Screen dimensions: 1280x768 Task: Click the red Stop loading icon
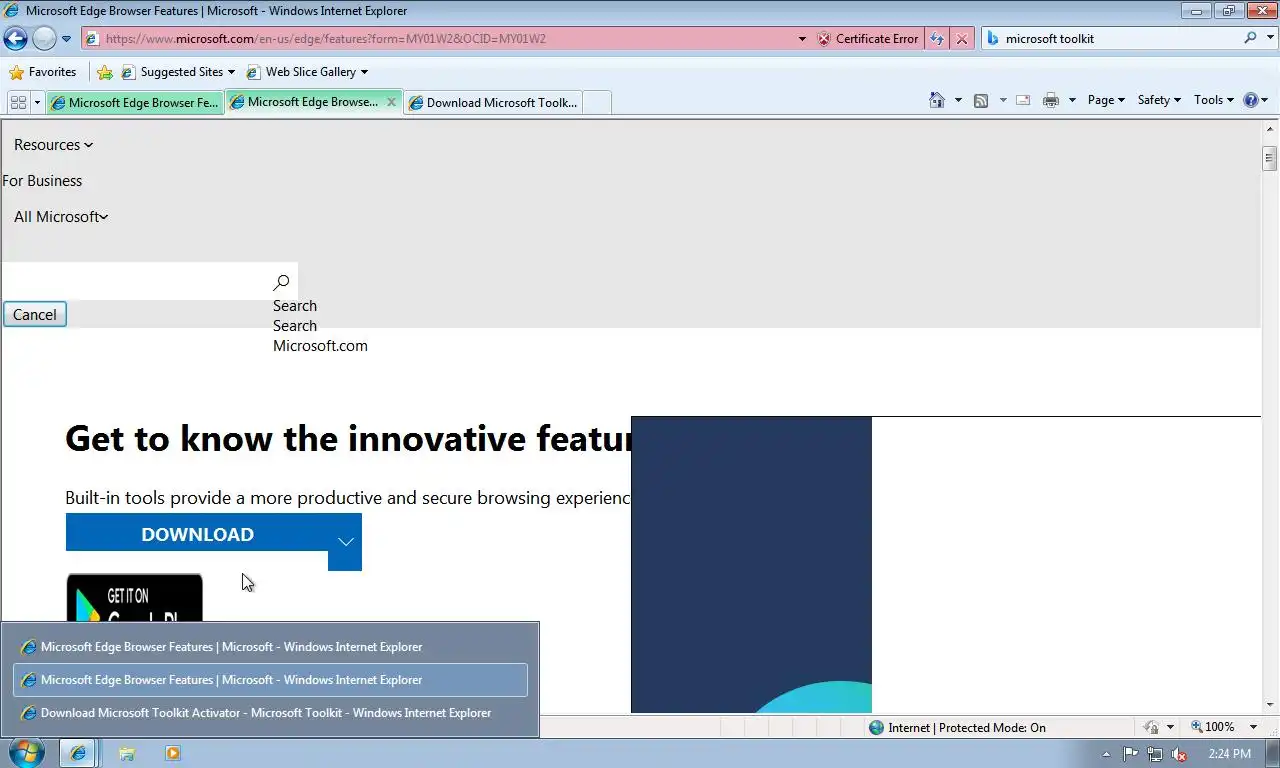pyautogui.click(x=962, y=39)
